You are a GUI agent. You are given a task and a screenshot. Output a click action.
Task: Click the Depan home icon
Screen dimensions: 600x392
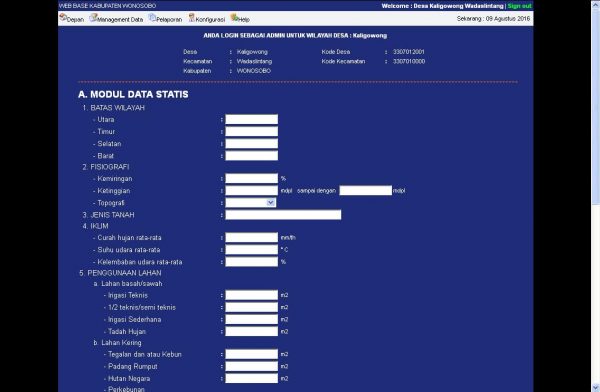[63, 18]
